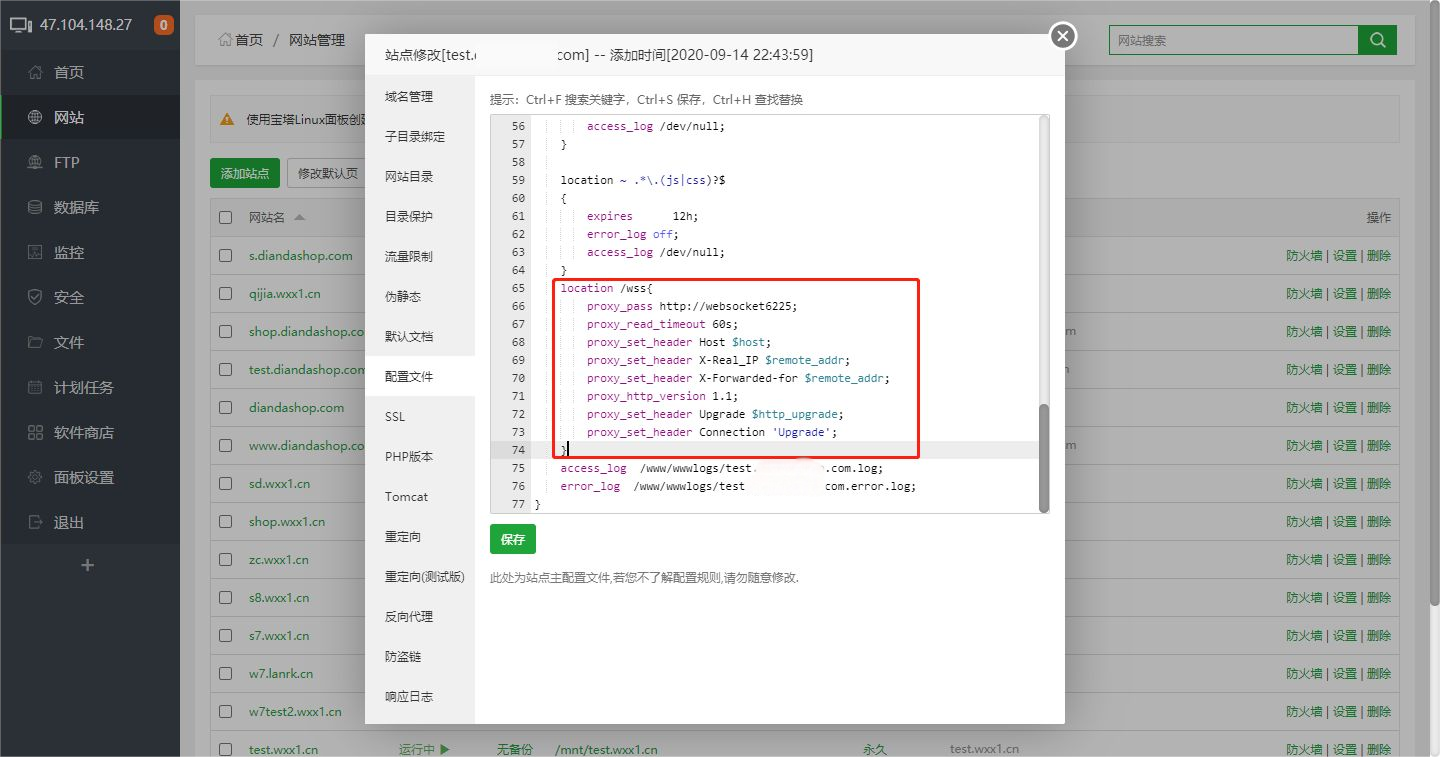Open the SSL settings tab

pos(395,417)
